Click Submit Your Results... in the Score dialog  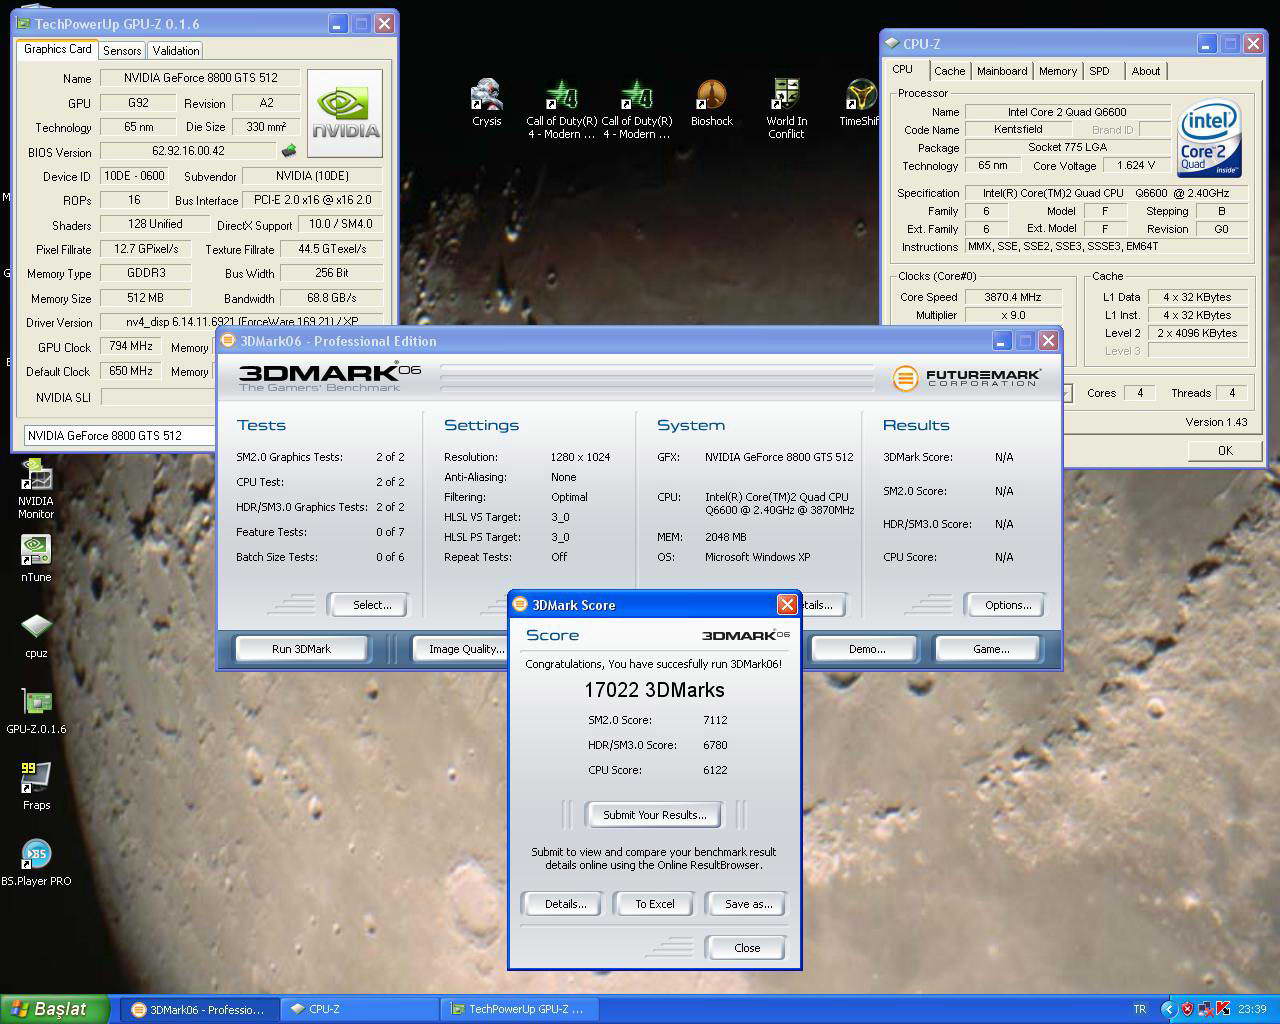(x=655, y=815)
